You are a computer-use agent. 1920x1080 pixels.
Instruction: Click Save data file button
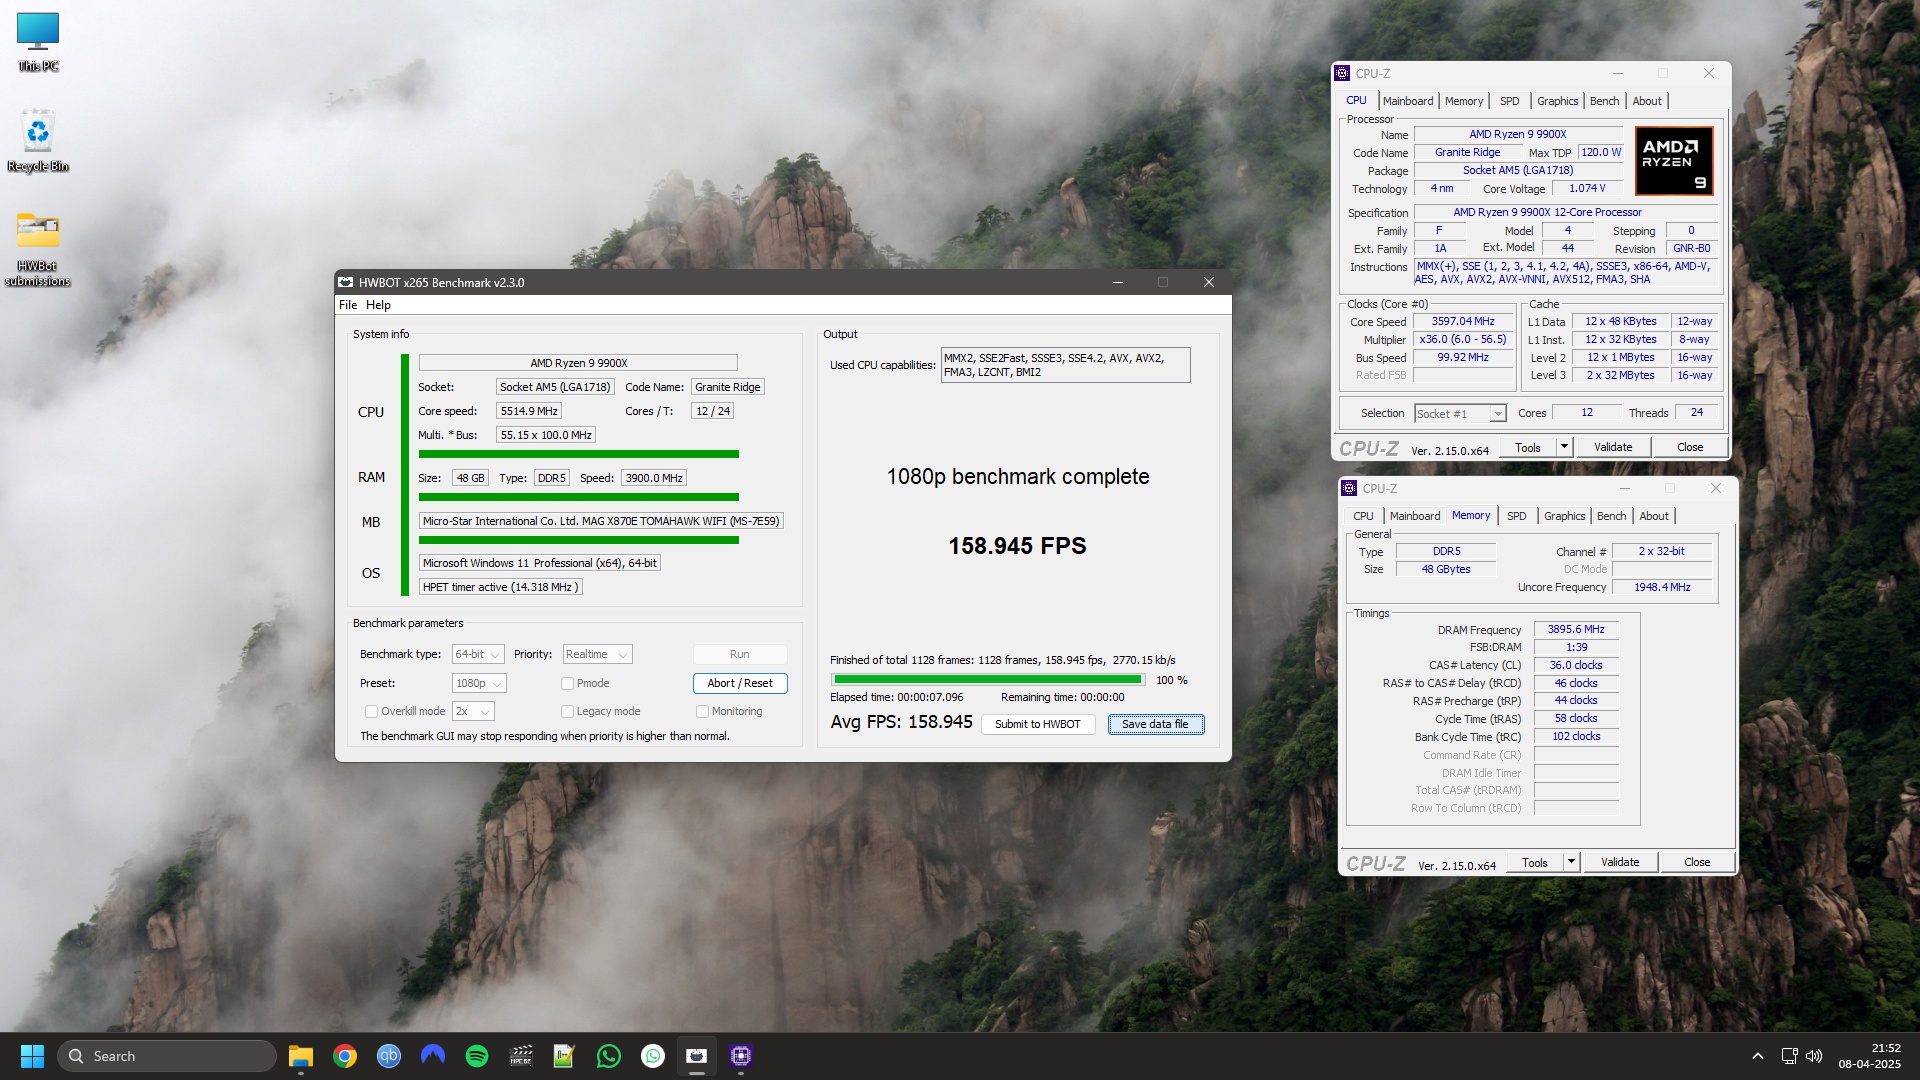tap(1156, 724)
